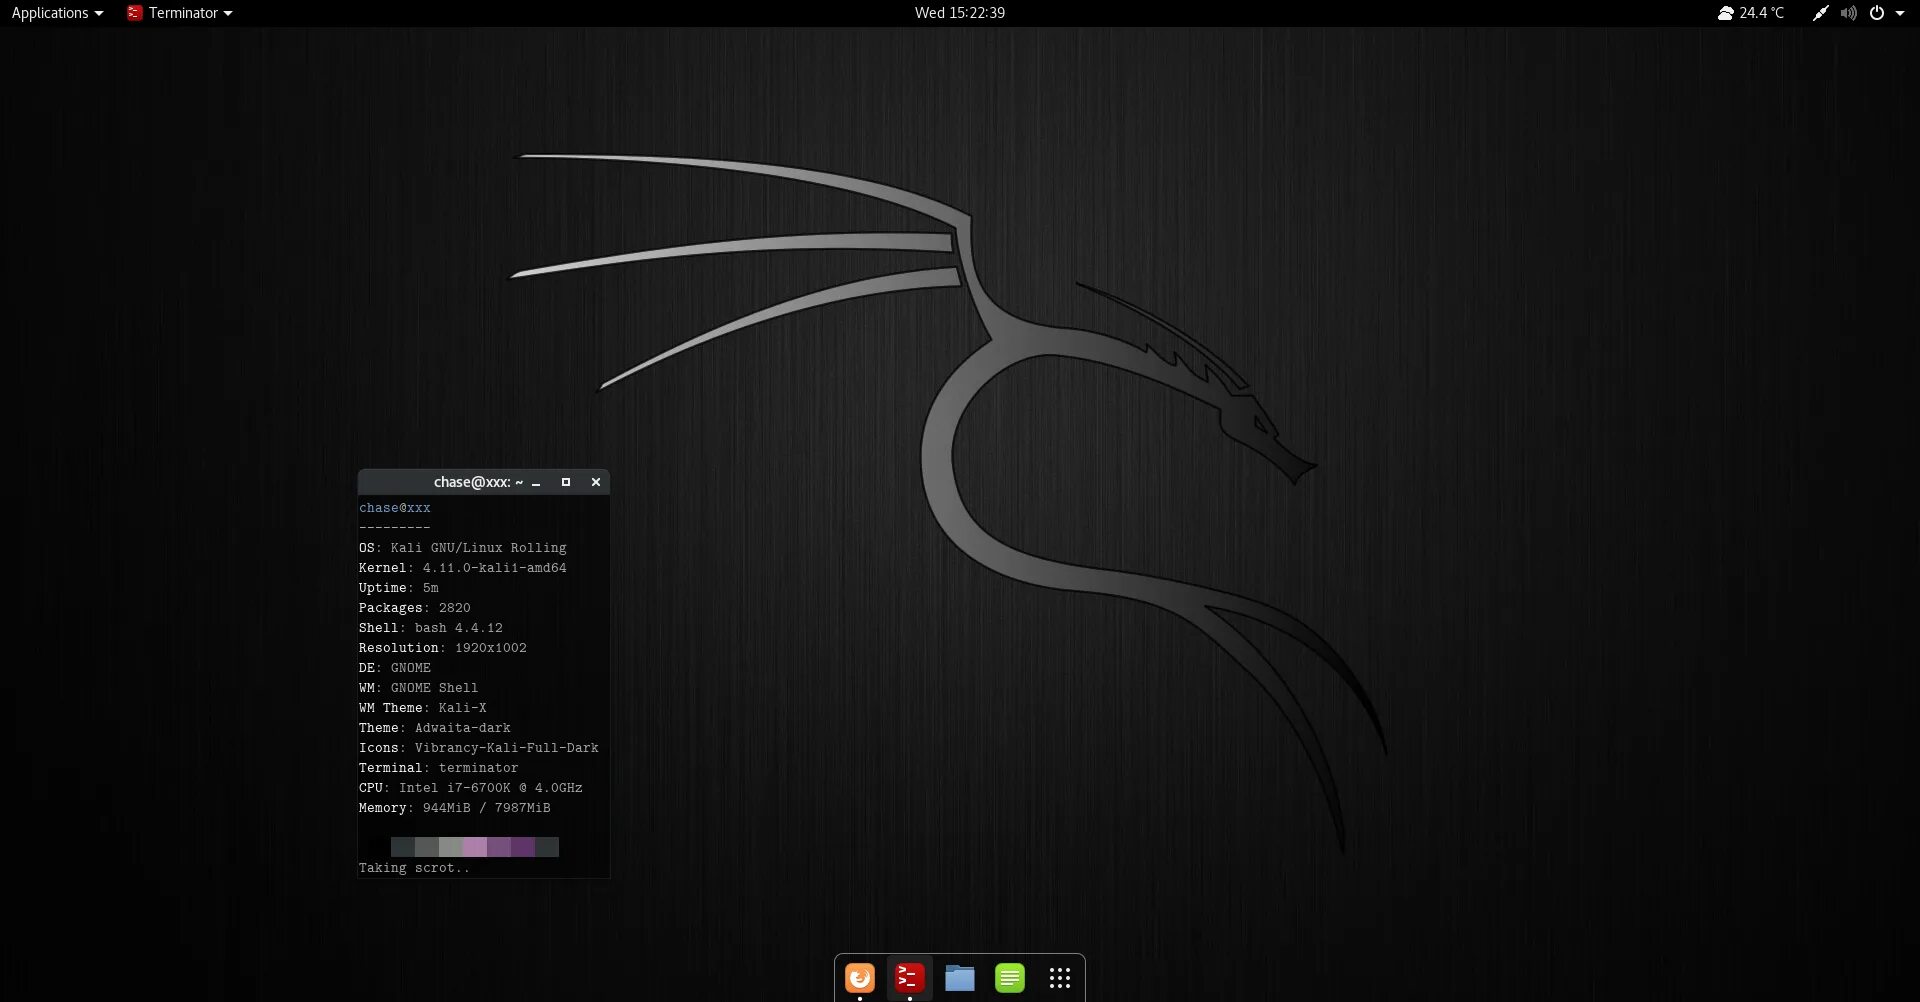Click the Memory 944MiB / 7987MiB line

coord(455,808)
